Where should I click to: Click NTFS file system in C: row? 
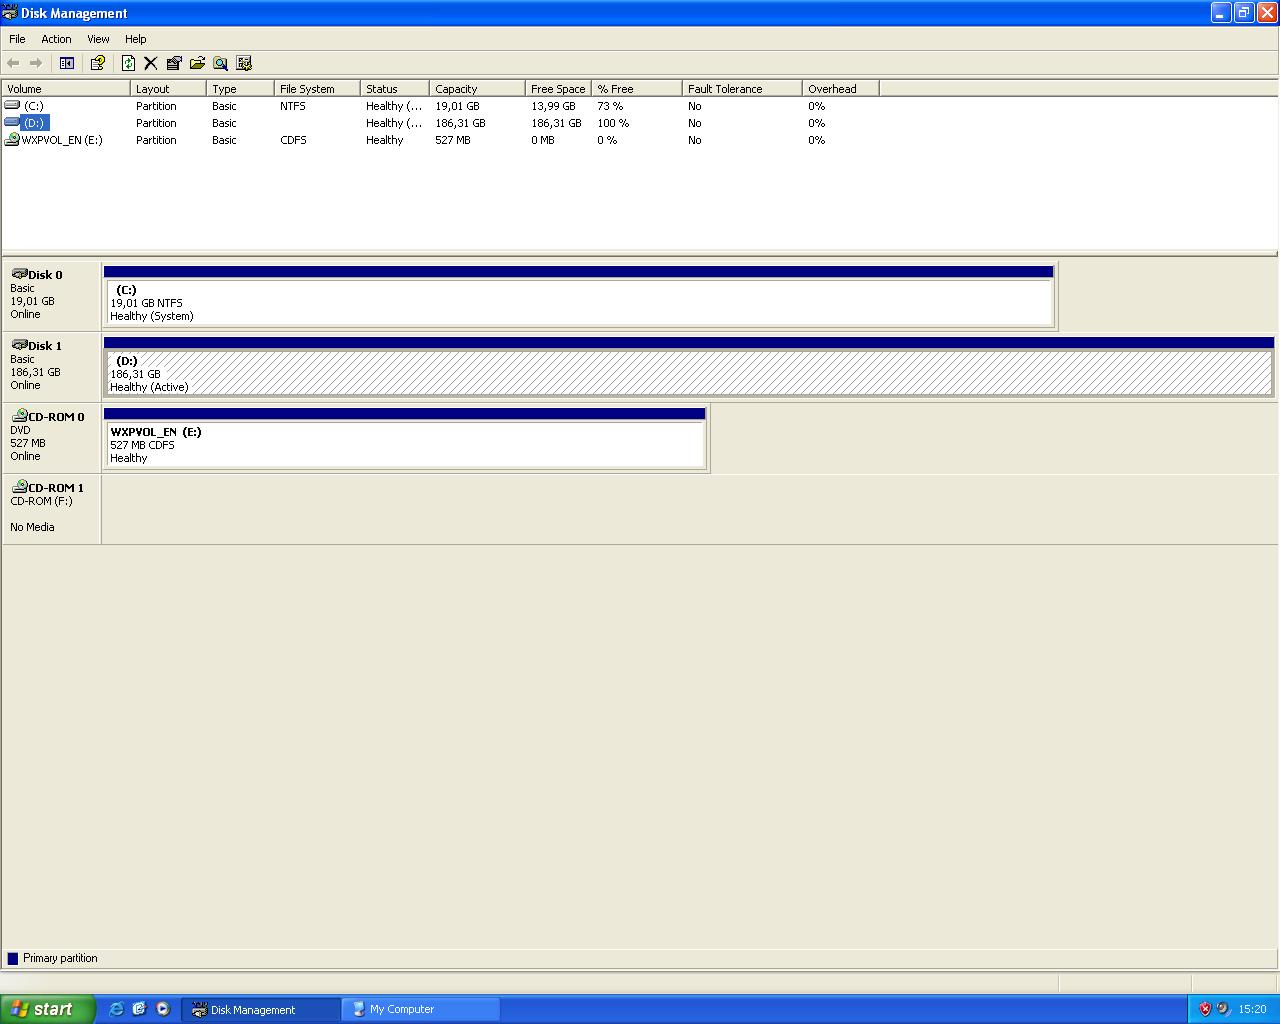pos(293,106)
